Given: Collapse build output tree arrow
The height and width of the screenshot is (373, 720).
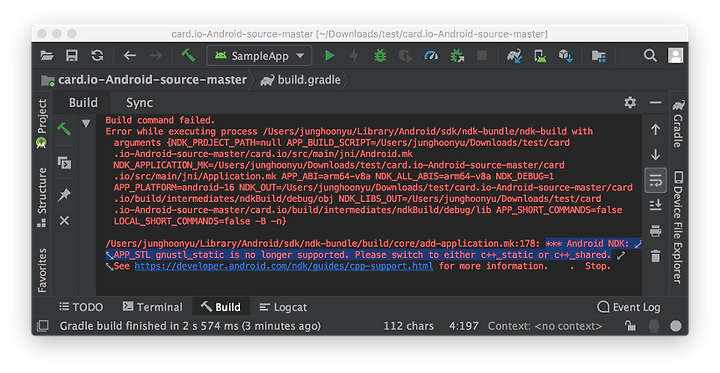Looking at the screenshot, I should tap(86, 123).
